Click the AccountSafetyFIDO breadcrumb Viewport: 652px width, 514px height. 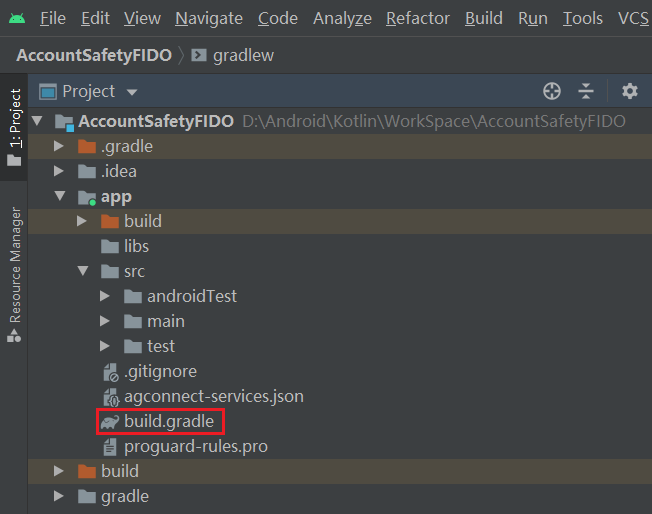coord(93,55)
